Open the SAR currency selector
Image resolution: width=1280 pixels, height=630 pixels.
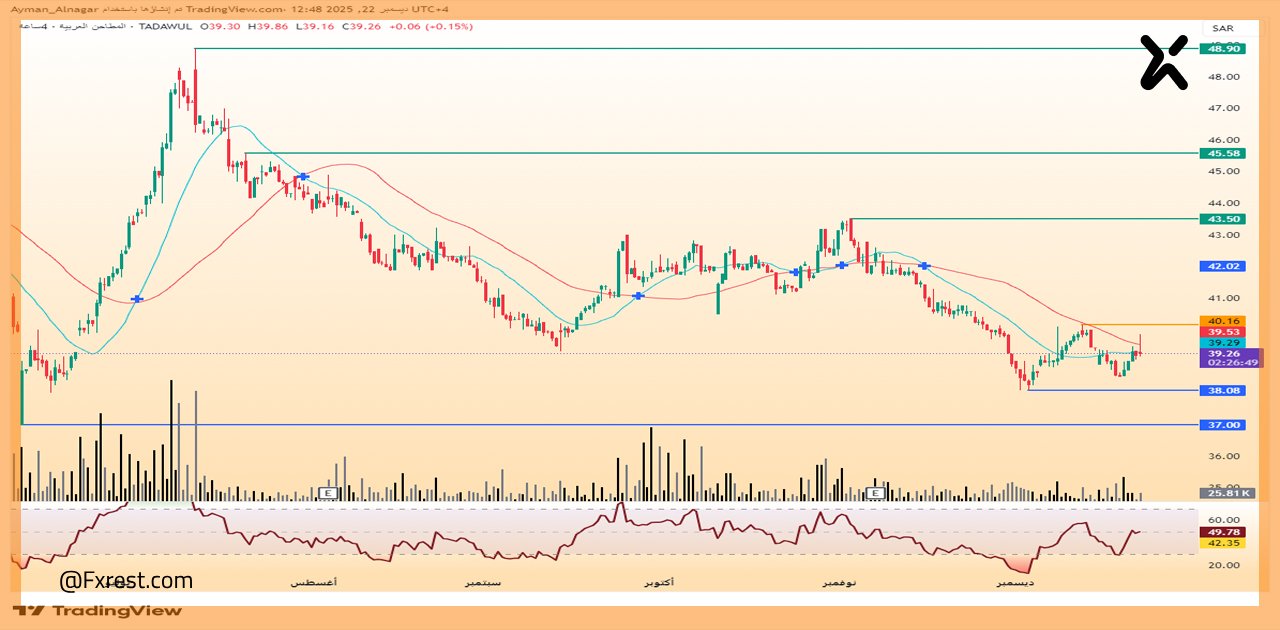coord(1222,28)
